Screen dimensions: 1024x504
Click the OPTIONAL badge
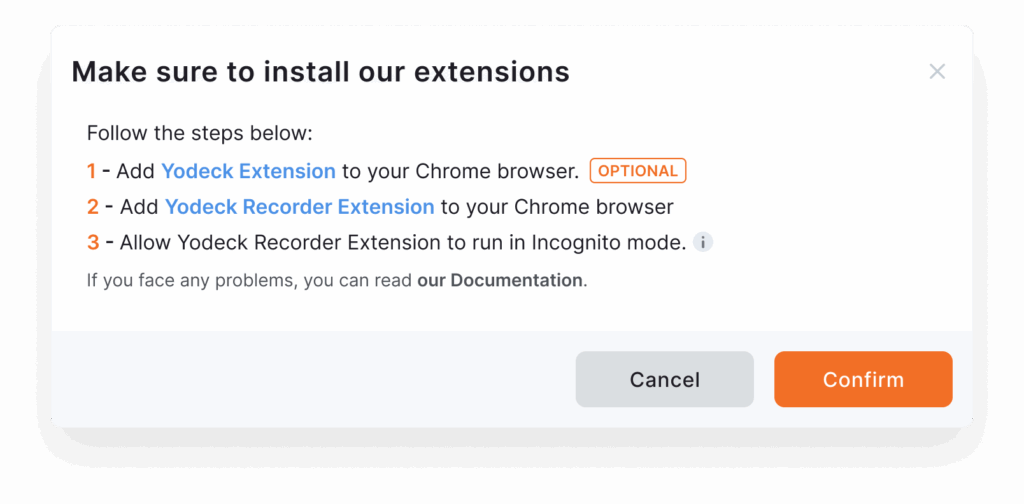pyautogui.click(x=638, y=171)
